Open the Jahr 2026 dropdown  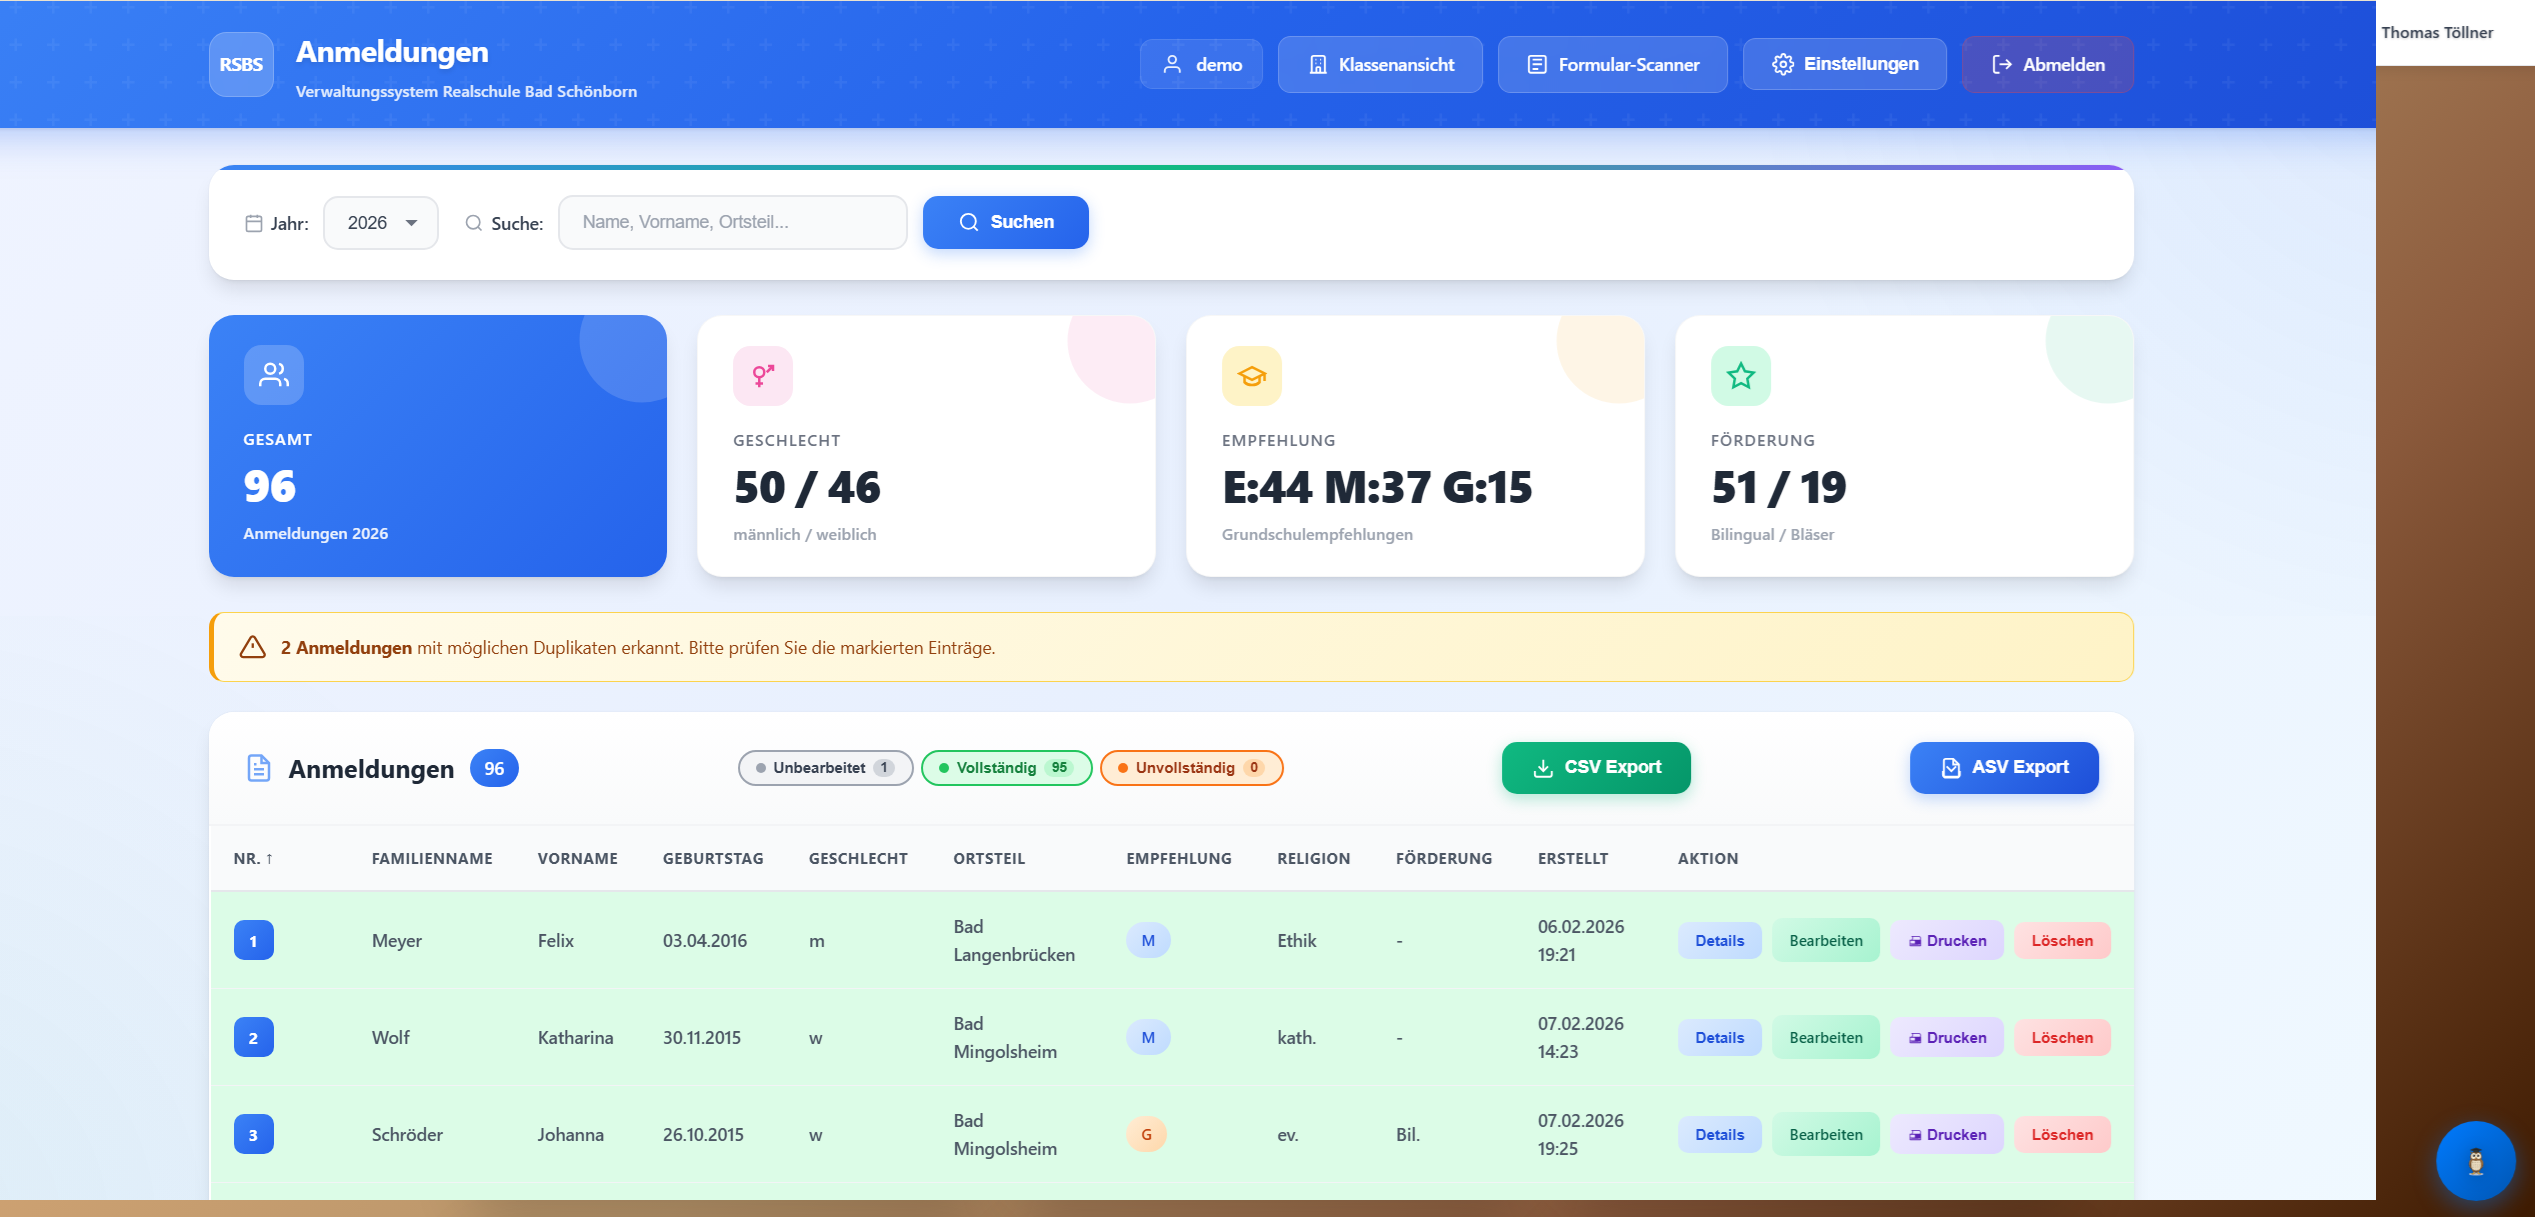click(x=381, y=223)
